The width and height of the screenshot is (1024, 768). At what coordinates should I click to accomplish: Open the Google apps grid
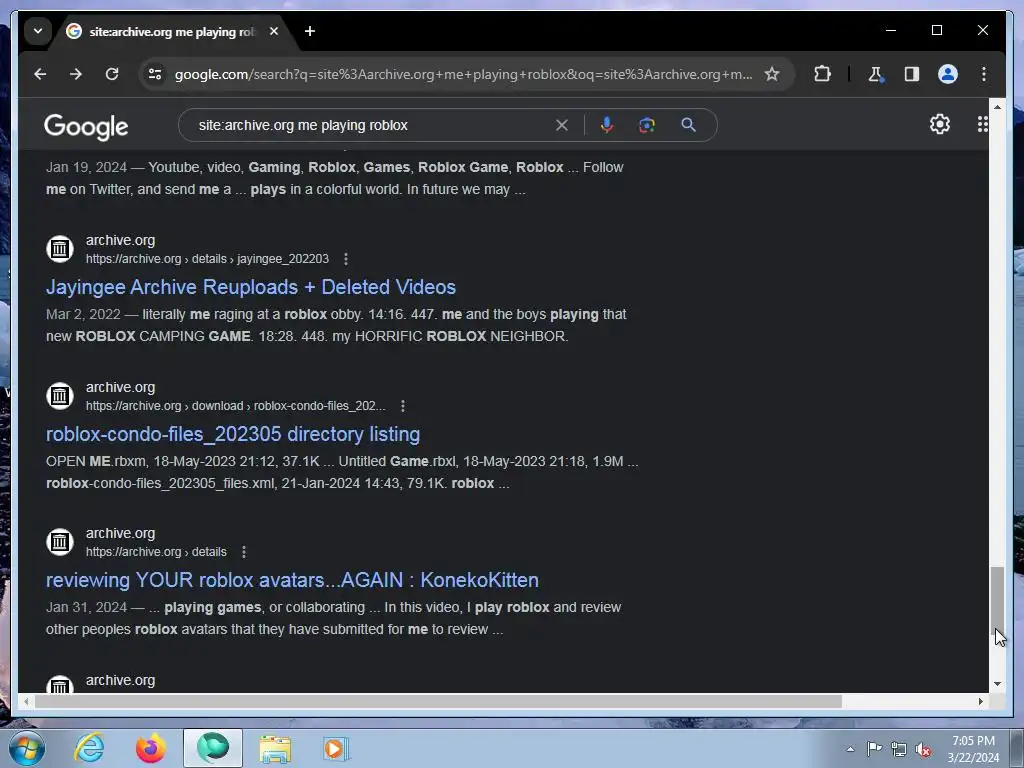982,124
